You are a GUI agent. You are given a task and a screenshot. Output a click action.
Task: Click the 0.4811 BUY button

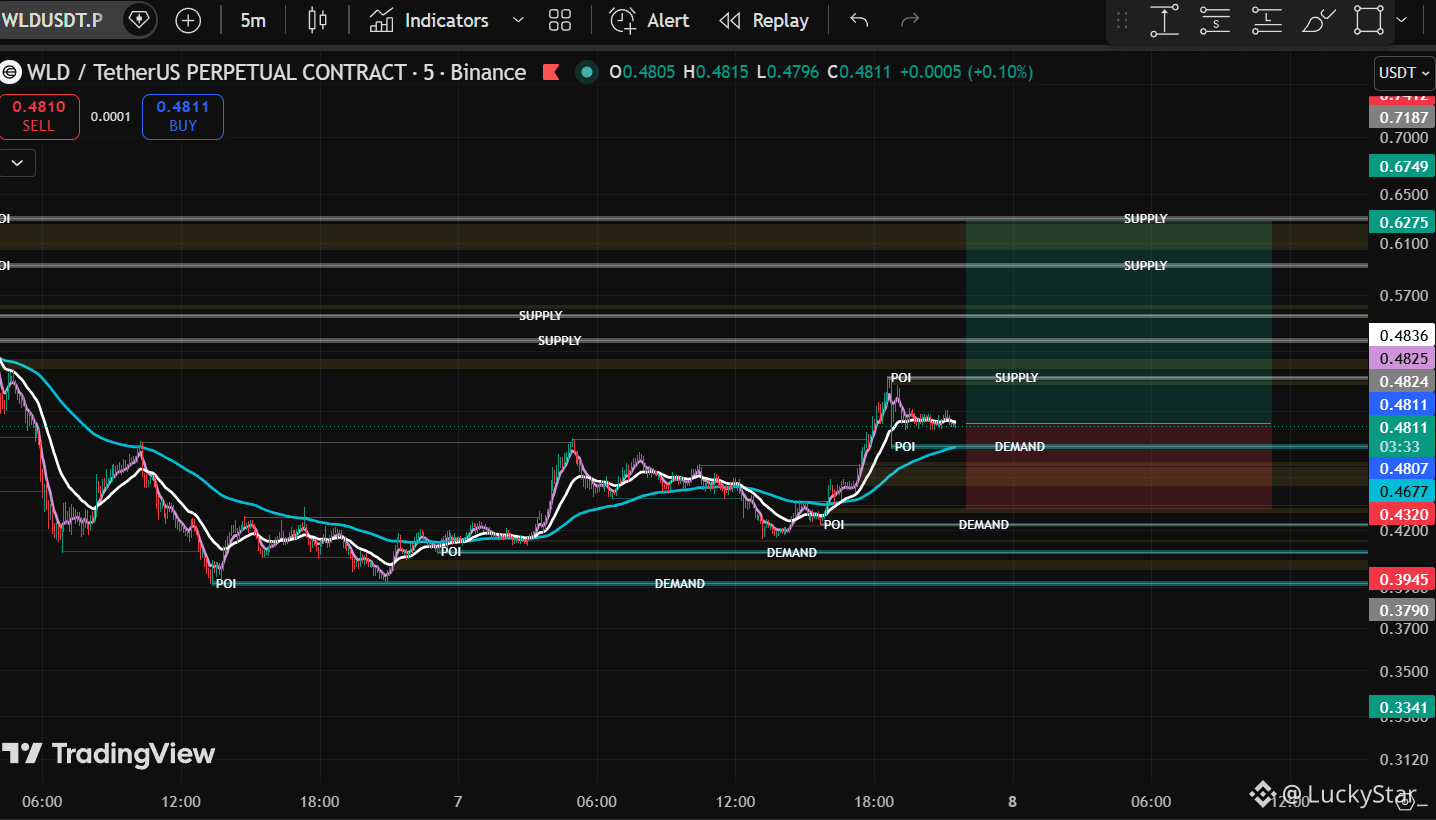click(183, 116)
